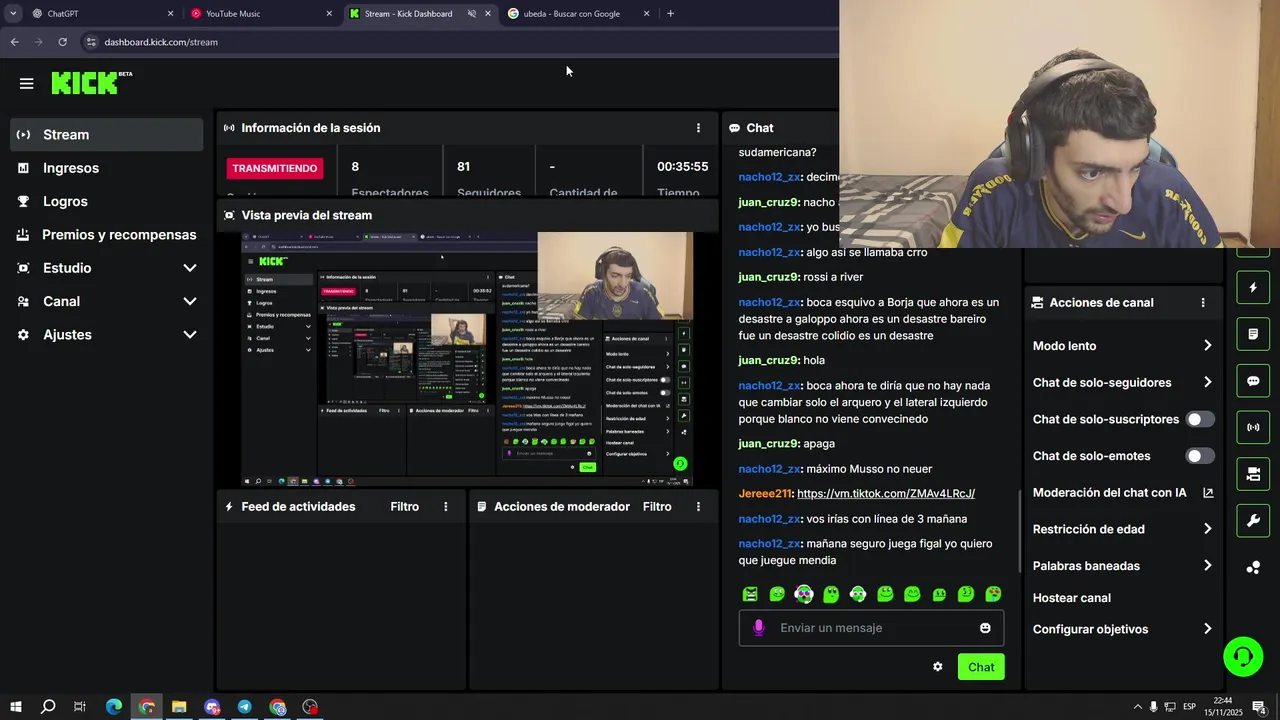Toggle Chat de solo-emotes switch

[1200, 456]
